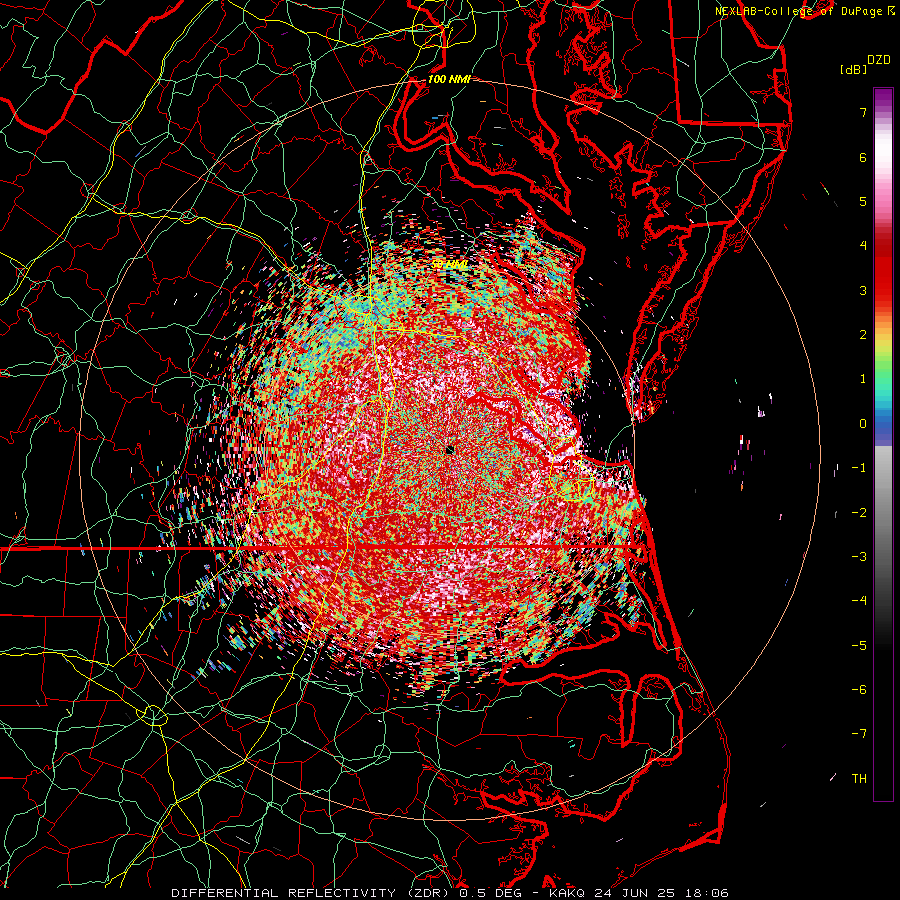Click the -7 value on color scale
Screen dimensions: 900x900
coord(859,734)
